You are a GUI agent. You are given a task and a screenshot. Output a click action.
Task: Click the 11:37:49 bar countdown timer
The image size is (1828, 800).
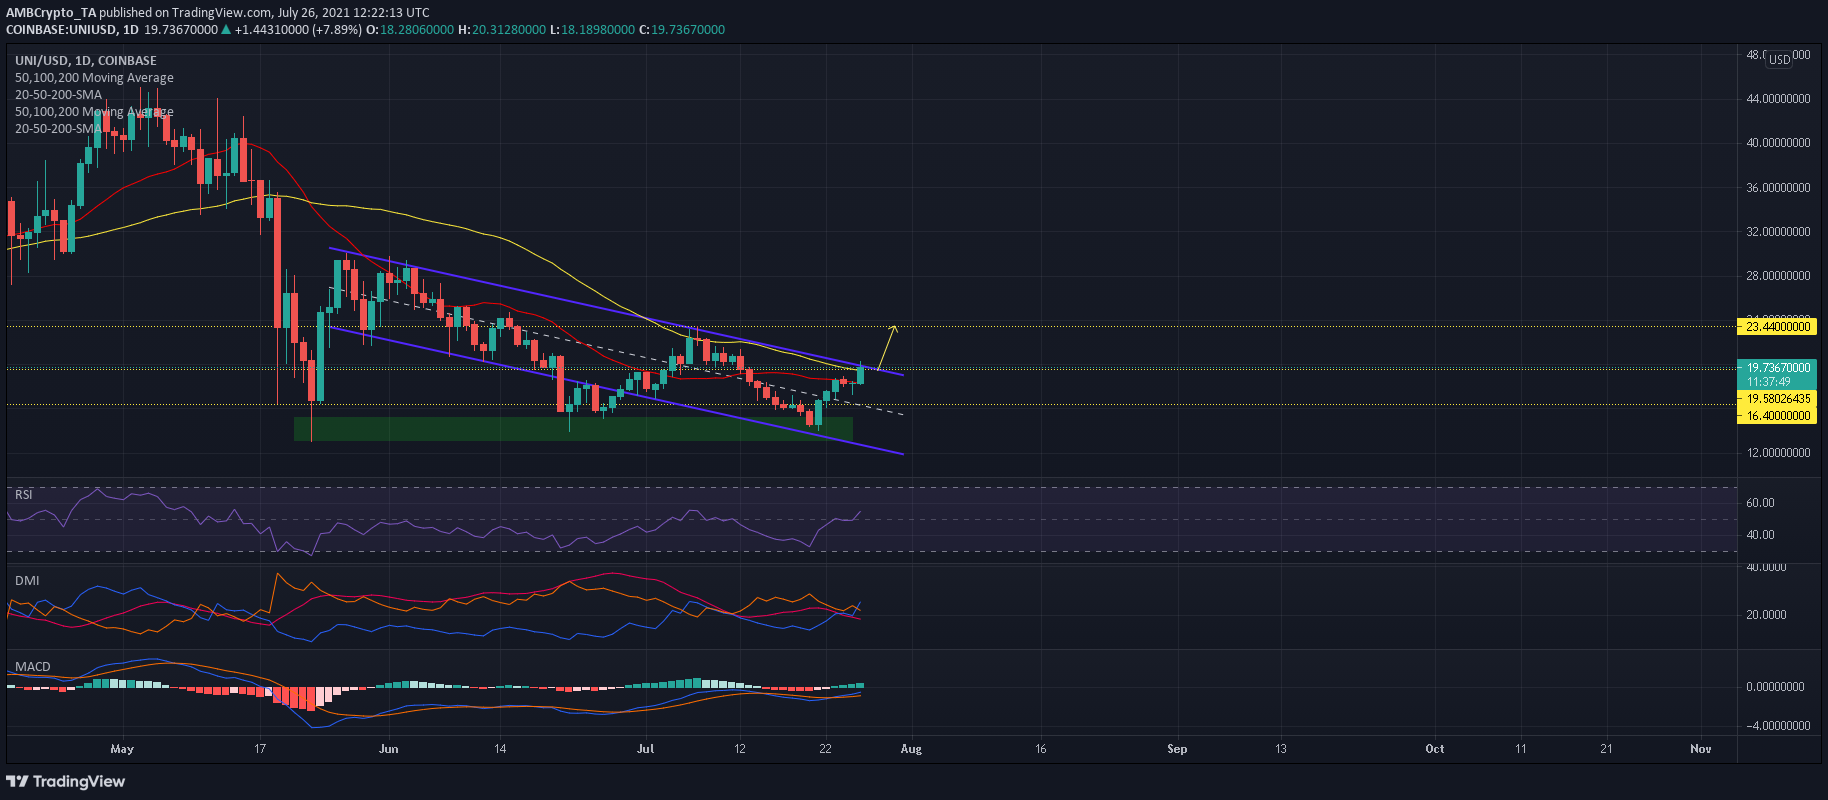(1769, 382)
